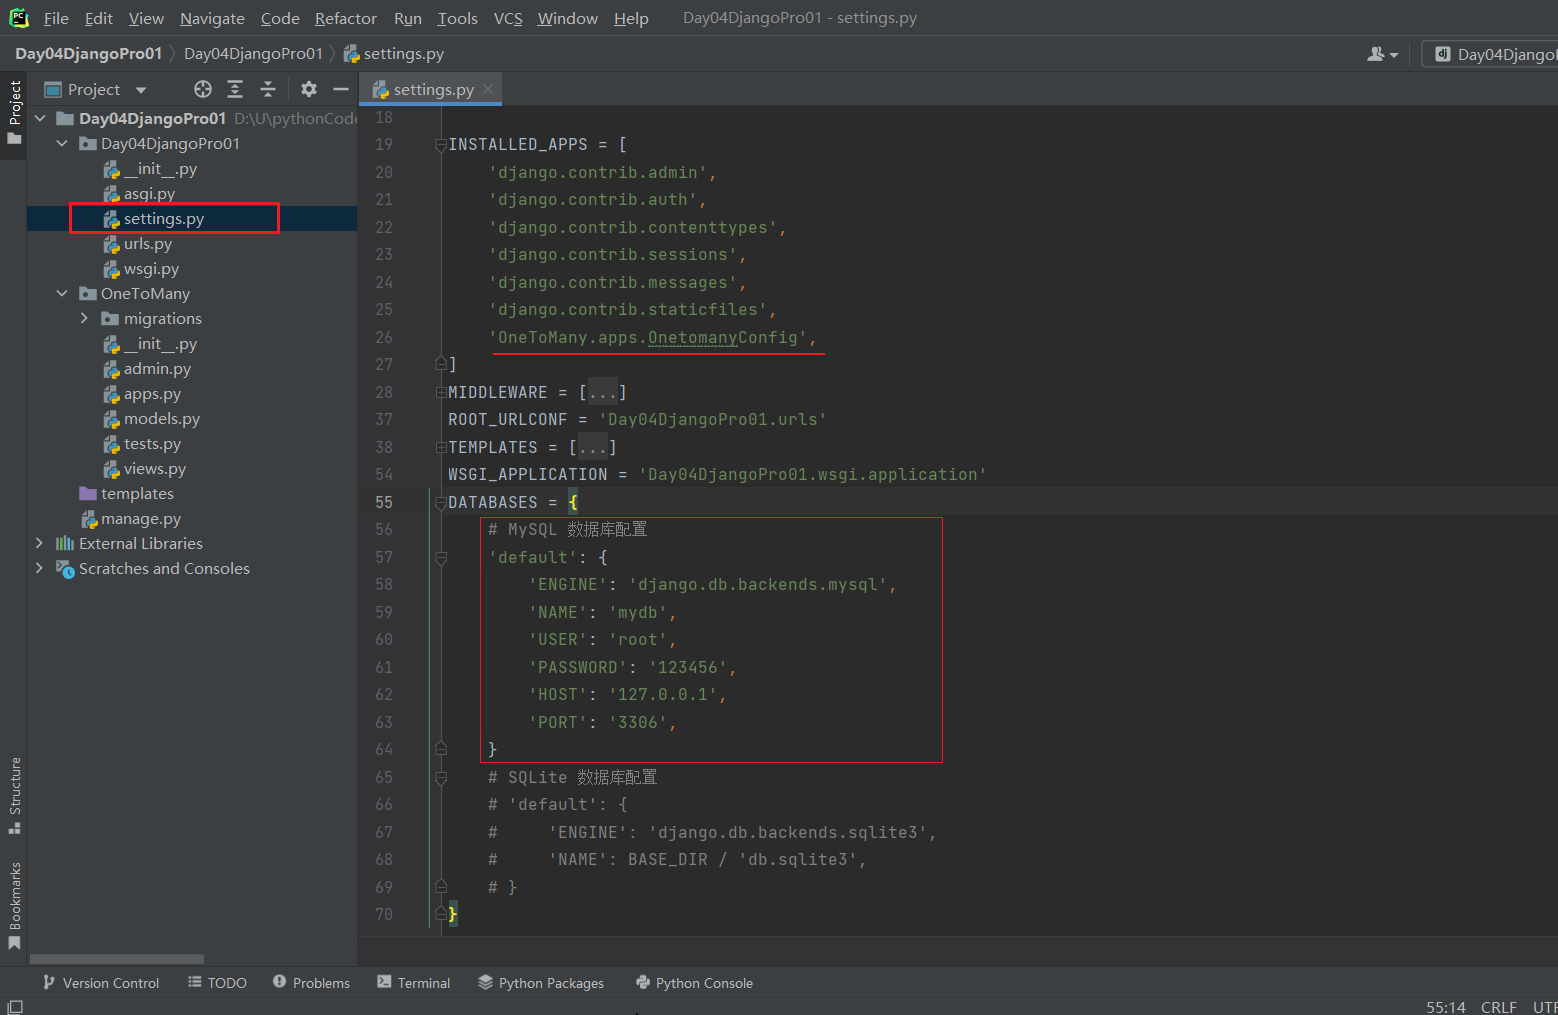Fold the INSTALLED_APPS block at line 19
The width and height of the screenshot is (1558, 1015).
click(441, 145)
